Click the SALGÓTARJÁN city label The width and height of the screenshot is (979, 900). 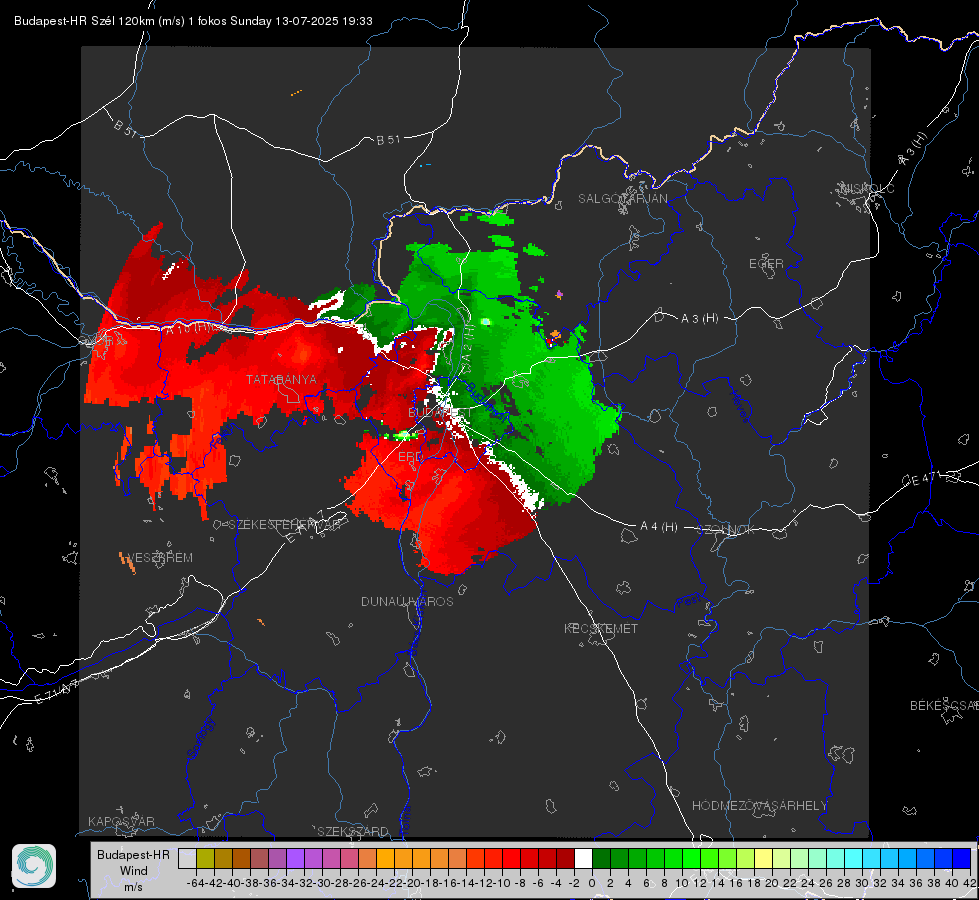tap(622, 199)
